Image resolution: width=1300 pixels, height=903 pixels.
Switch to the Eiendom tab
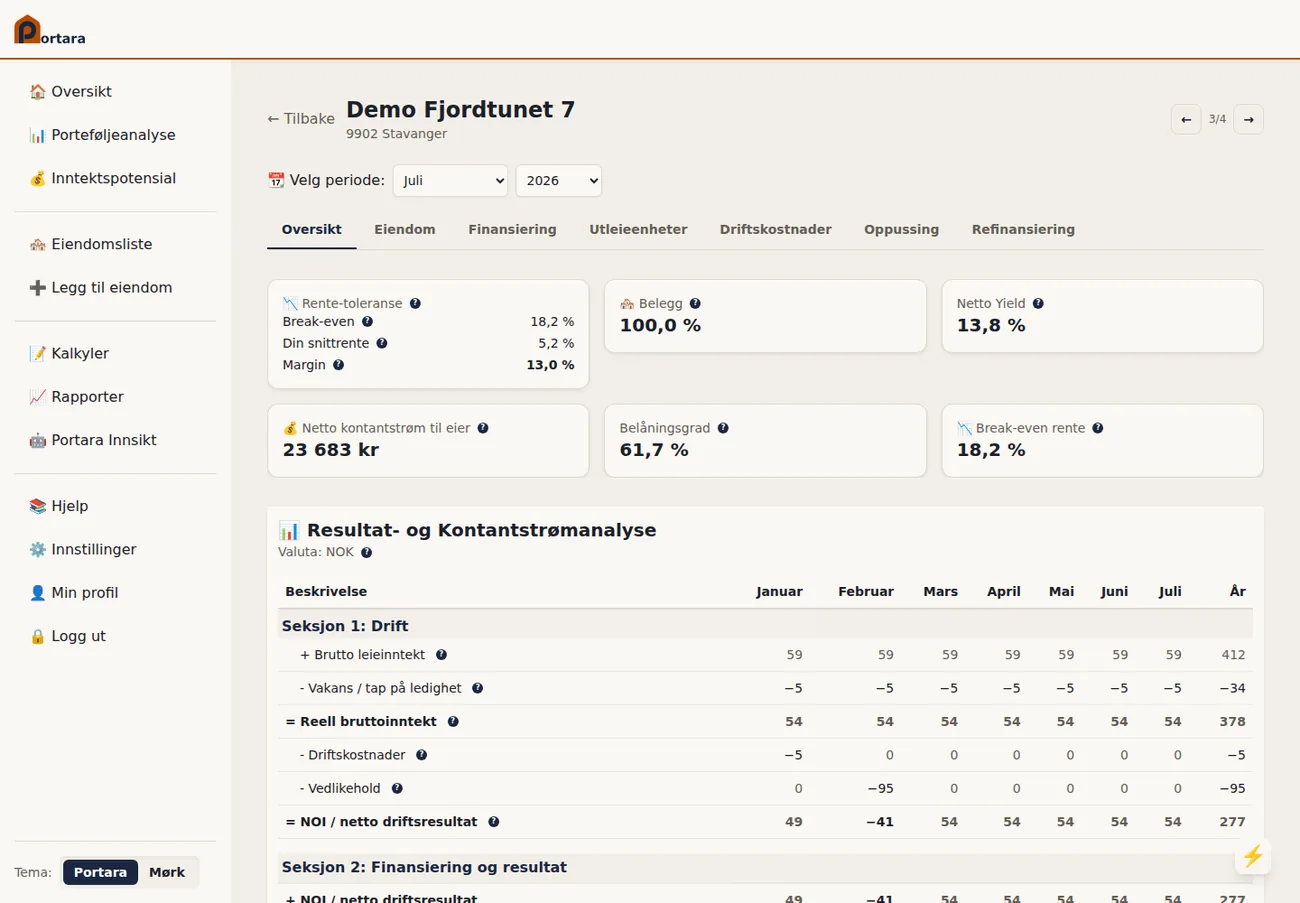pyautogui.click(x=405, y=229)
